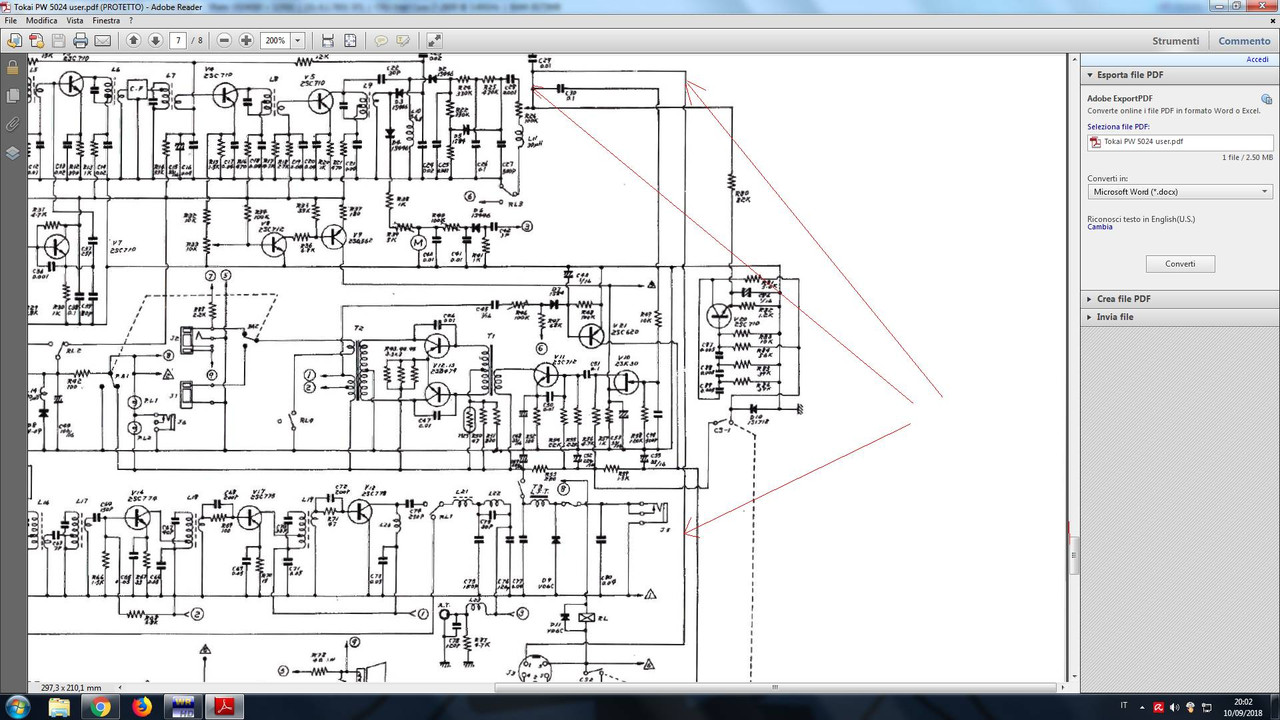
Task: Open Google Chrome from the taskbar
Action: click(101, 707)
